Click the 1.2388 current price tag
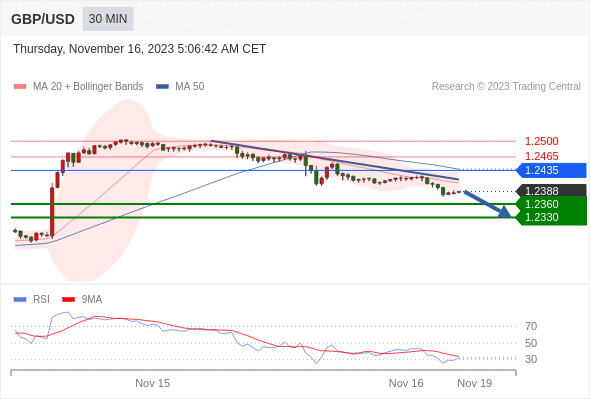This screenshot has height=400, width=590. tap(551, 190)
